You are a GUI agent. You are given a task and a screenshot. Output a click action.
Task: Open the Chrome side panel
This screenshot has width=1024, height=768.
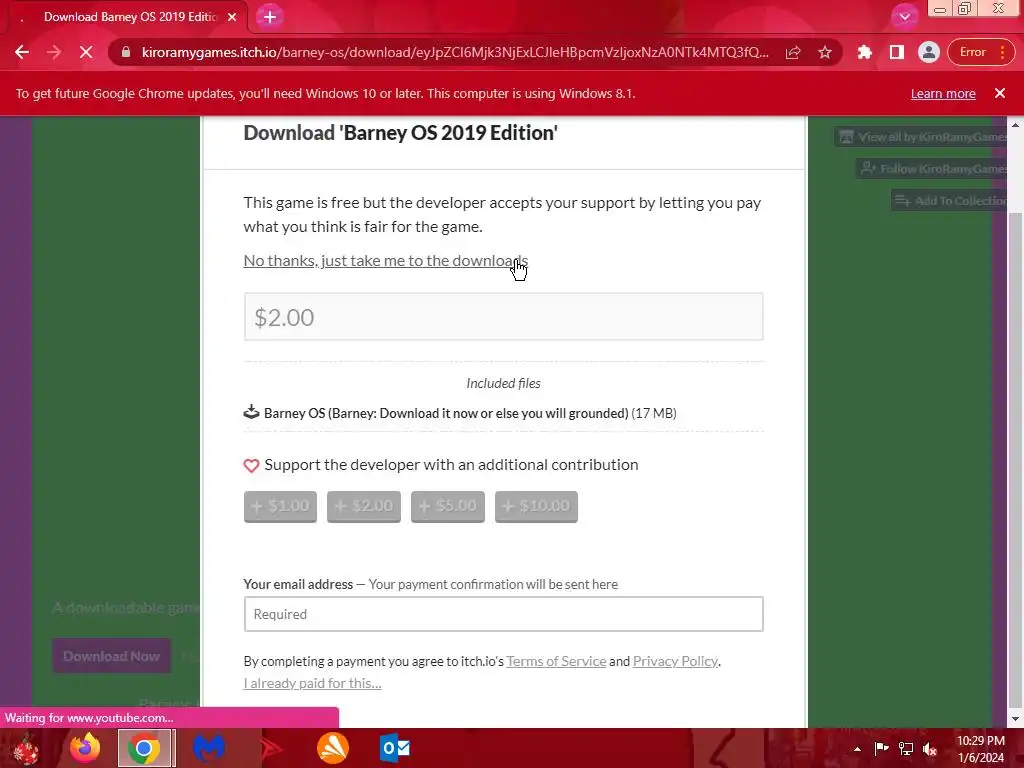pyautogui.click(x=897, y=52)
